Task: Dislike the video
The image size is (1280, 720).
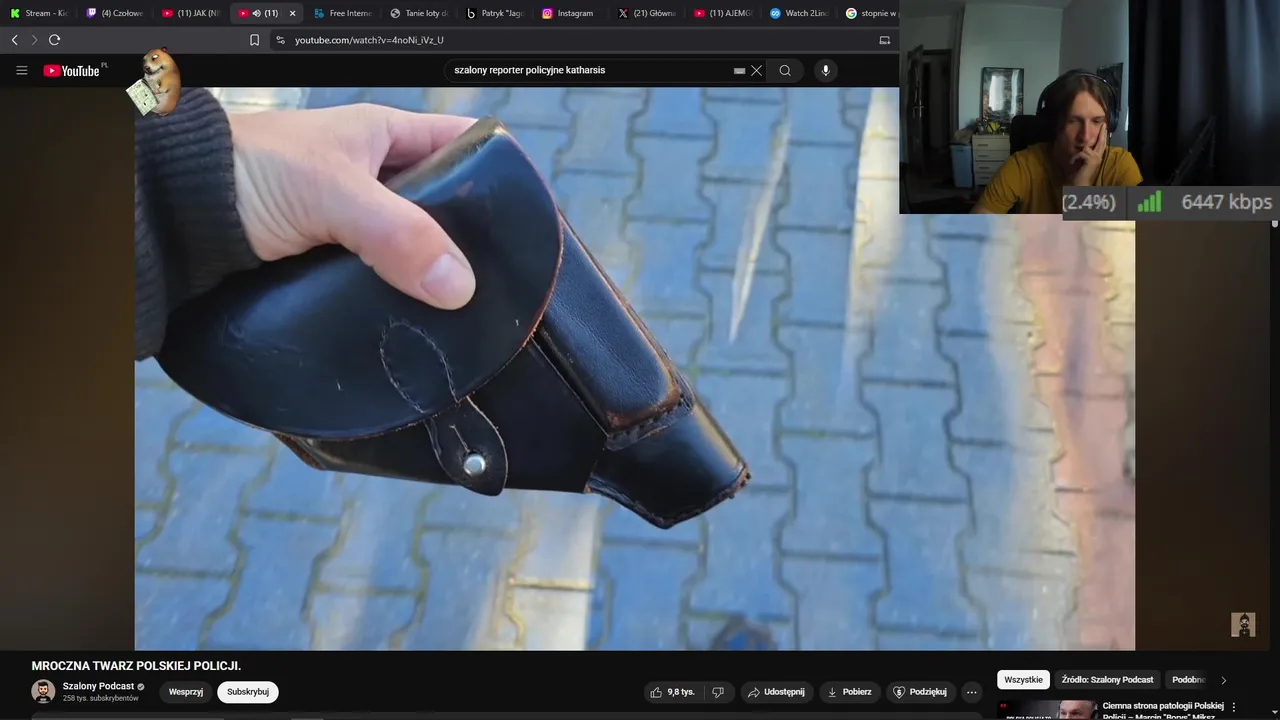Action: click(x=718, y=692)
